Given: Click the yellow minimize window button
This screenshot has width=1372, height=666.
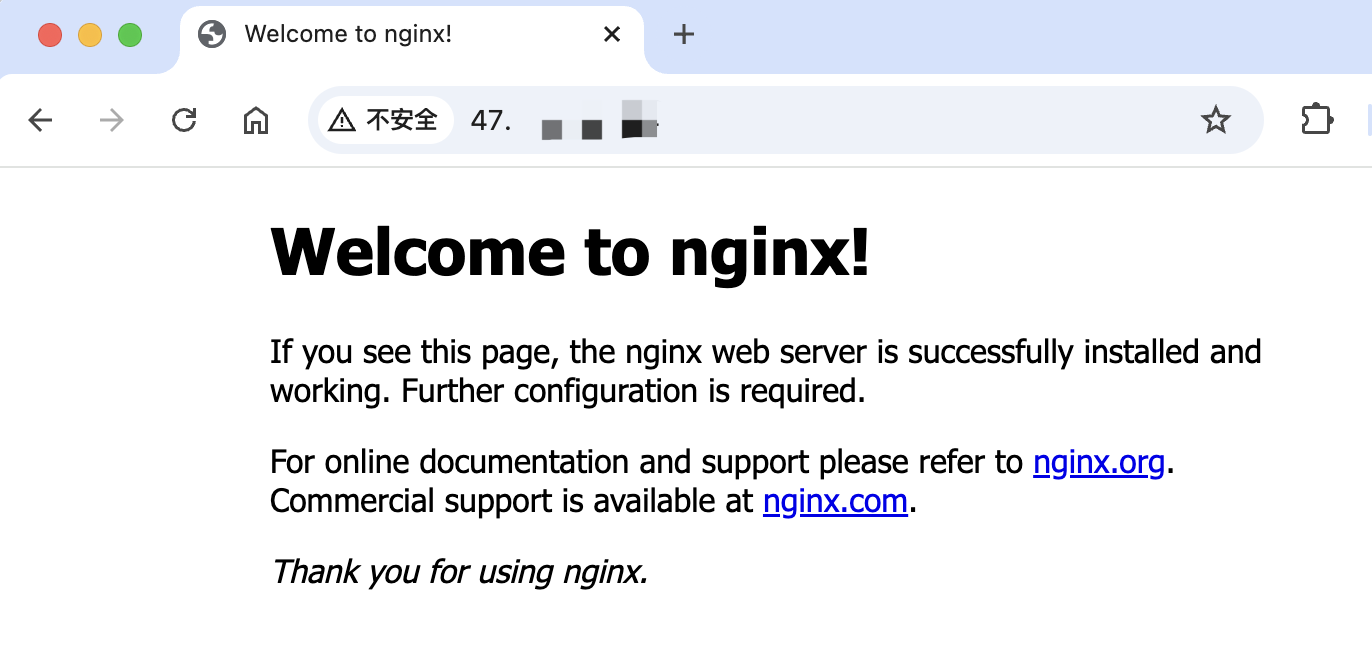Looking at the screenshot, I should click(90, 35).
